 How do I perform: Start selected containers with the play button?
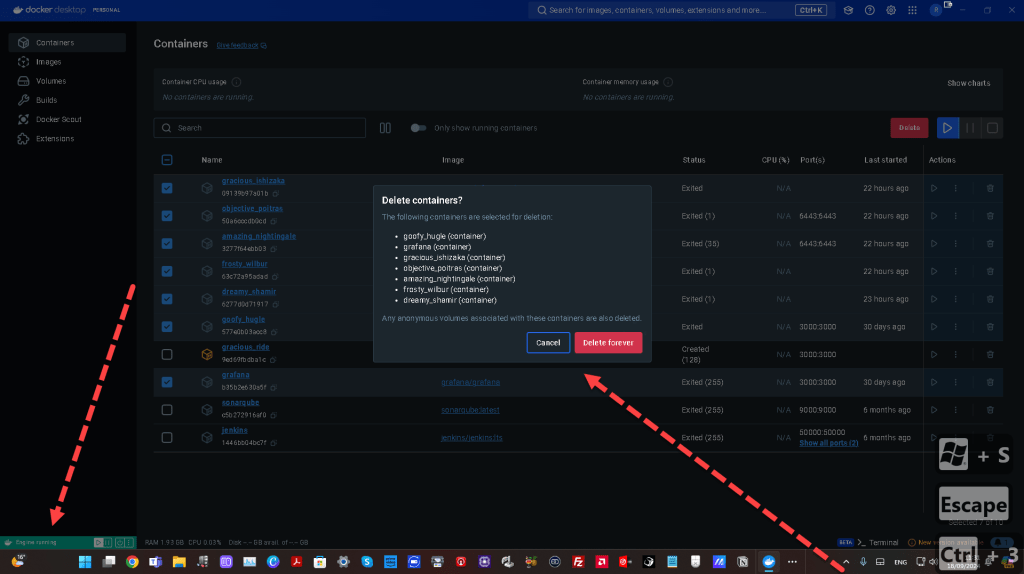click(x=948, y=128)
